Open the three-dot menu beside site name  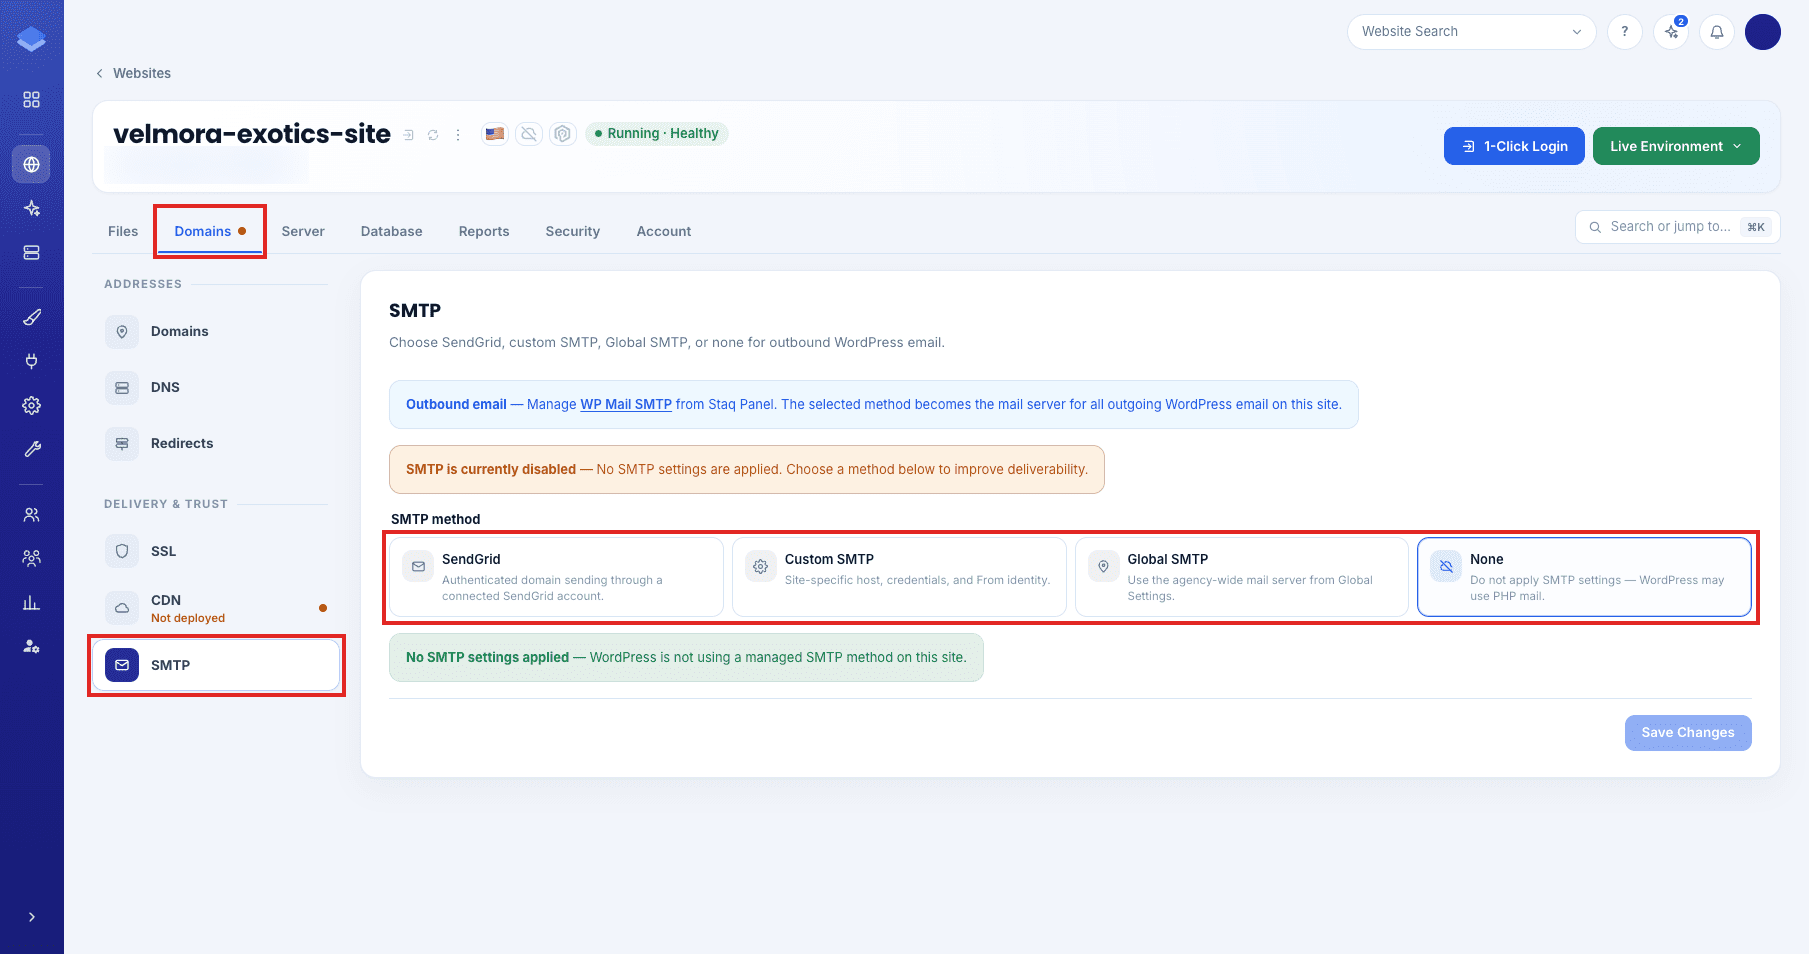(x=458, y=135)
